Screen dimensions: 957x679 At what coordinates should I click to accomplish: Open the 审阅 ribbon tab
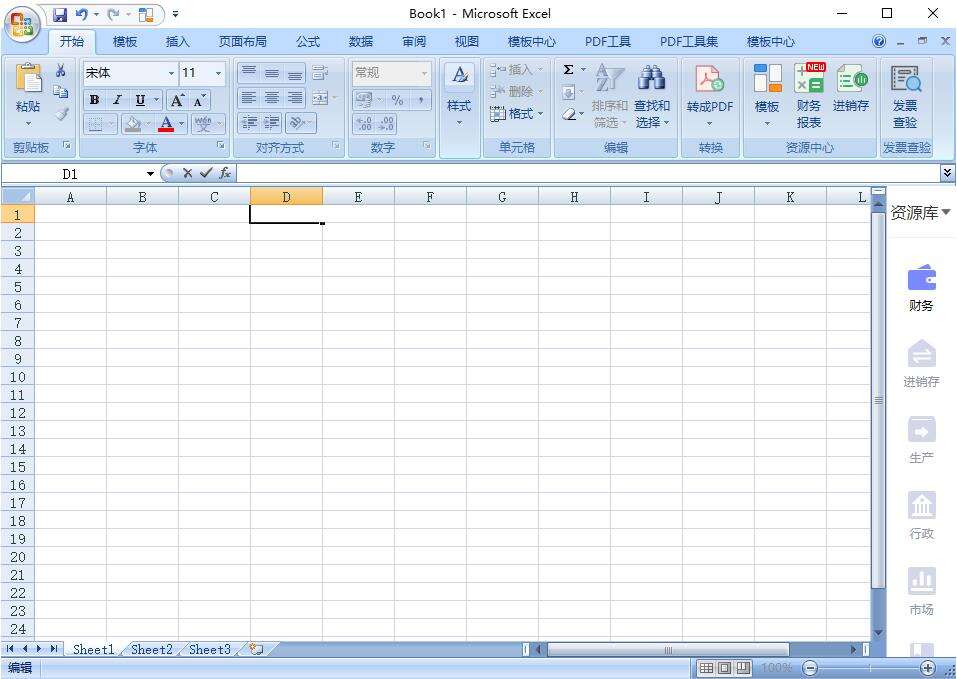414,41
